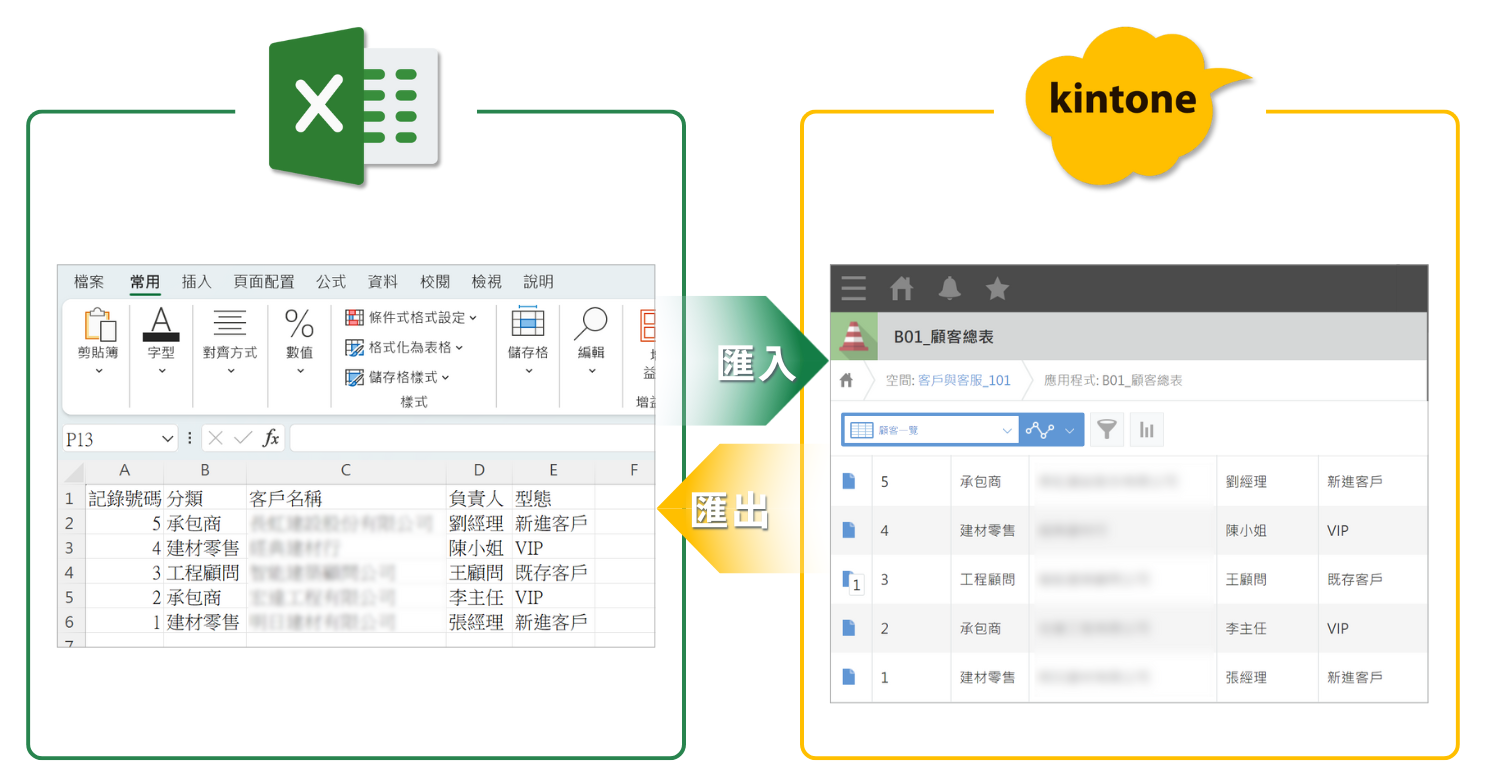Viewport: 1493px width, 778px height.
Task: Open the 字型 font group icon
Action: pyautogui.click(x=161, y=324)
